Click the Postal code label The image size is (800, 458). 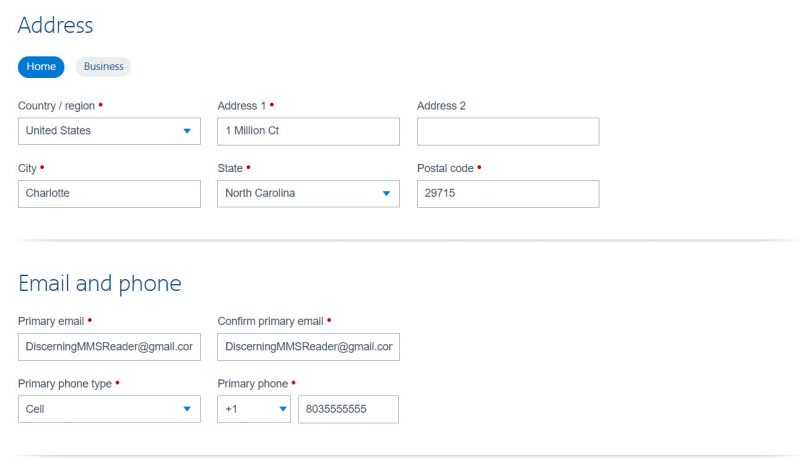[x=445, y=169]
